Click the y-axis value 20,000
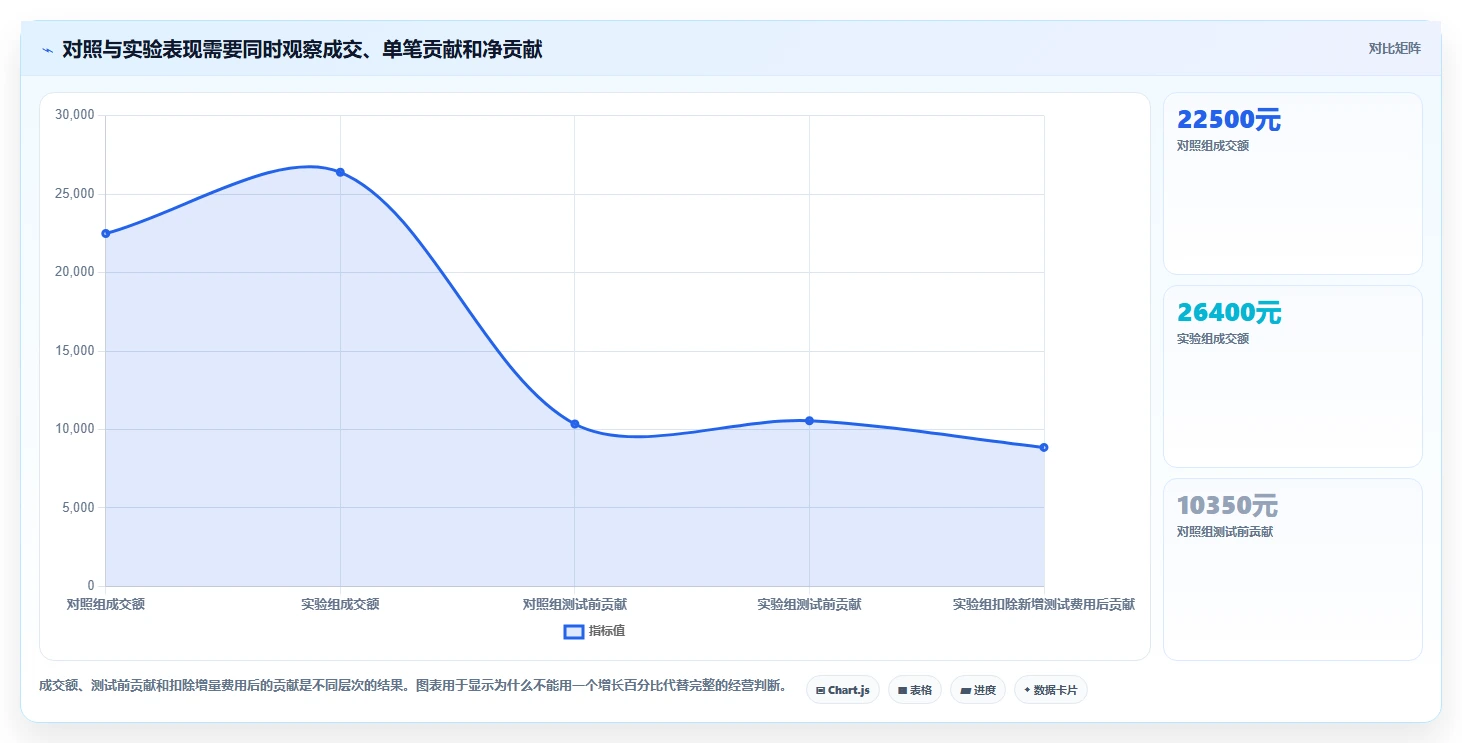The height and width of the screenshot is (743, 1462). click(75, 272)
